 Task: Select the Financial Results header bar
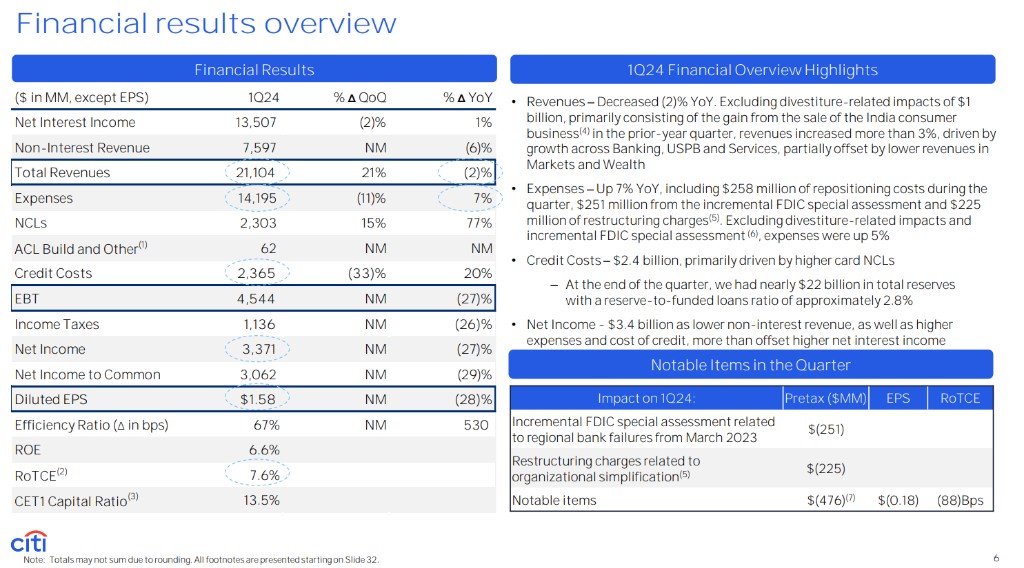(x=254, y=69)
